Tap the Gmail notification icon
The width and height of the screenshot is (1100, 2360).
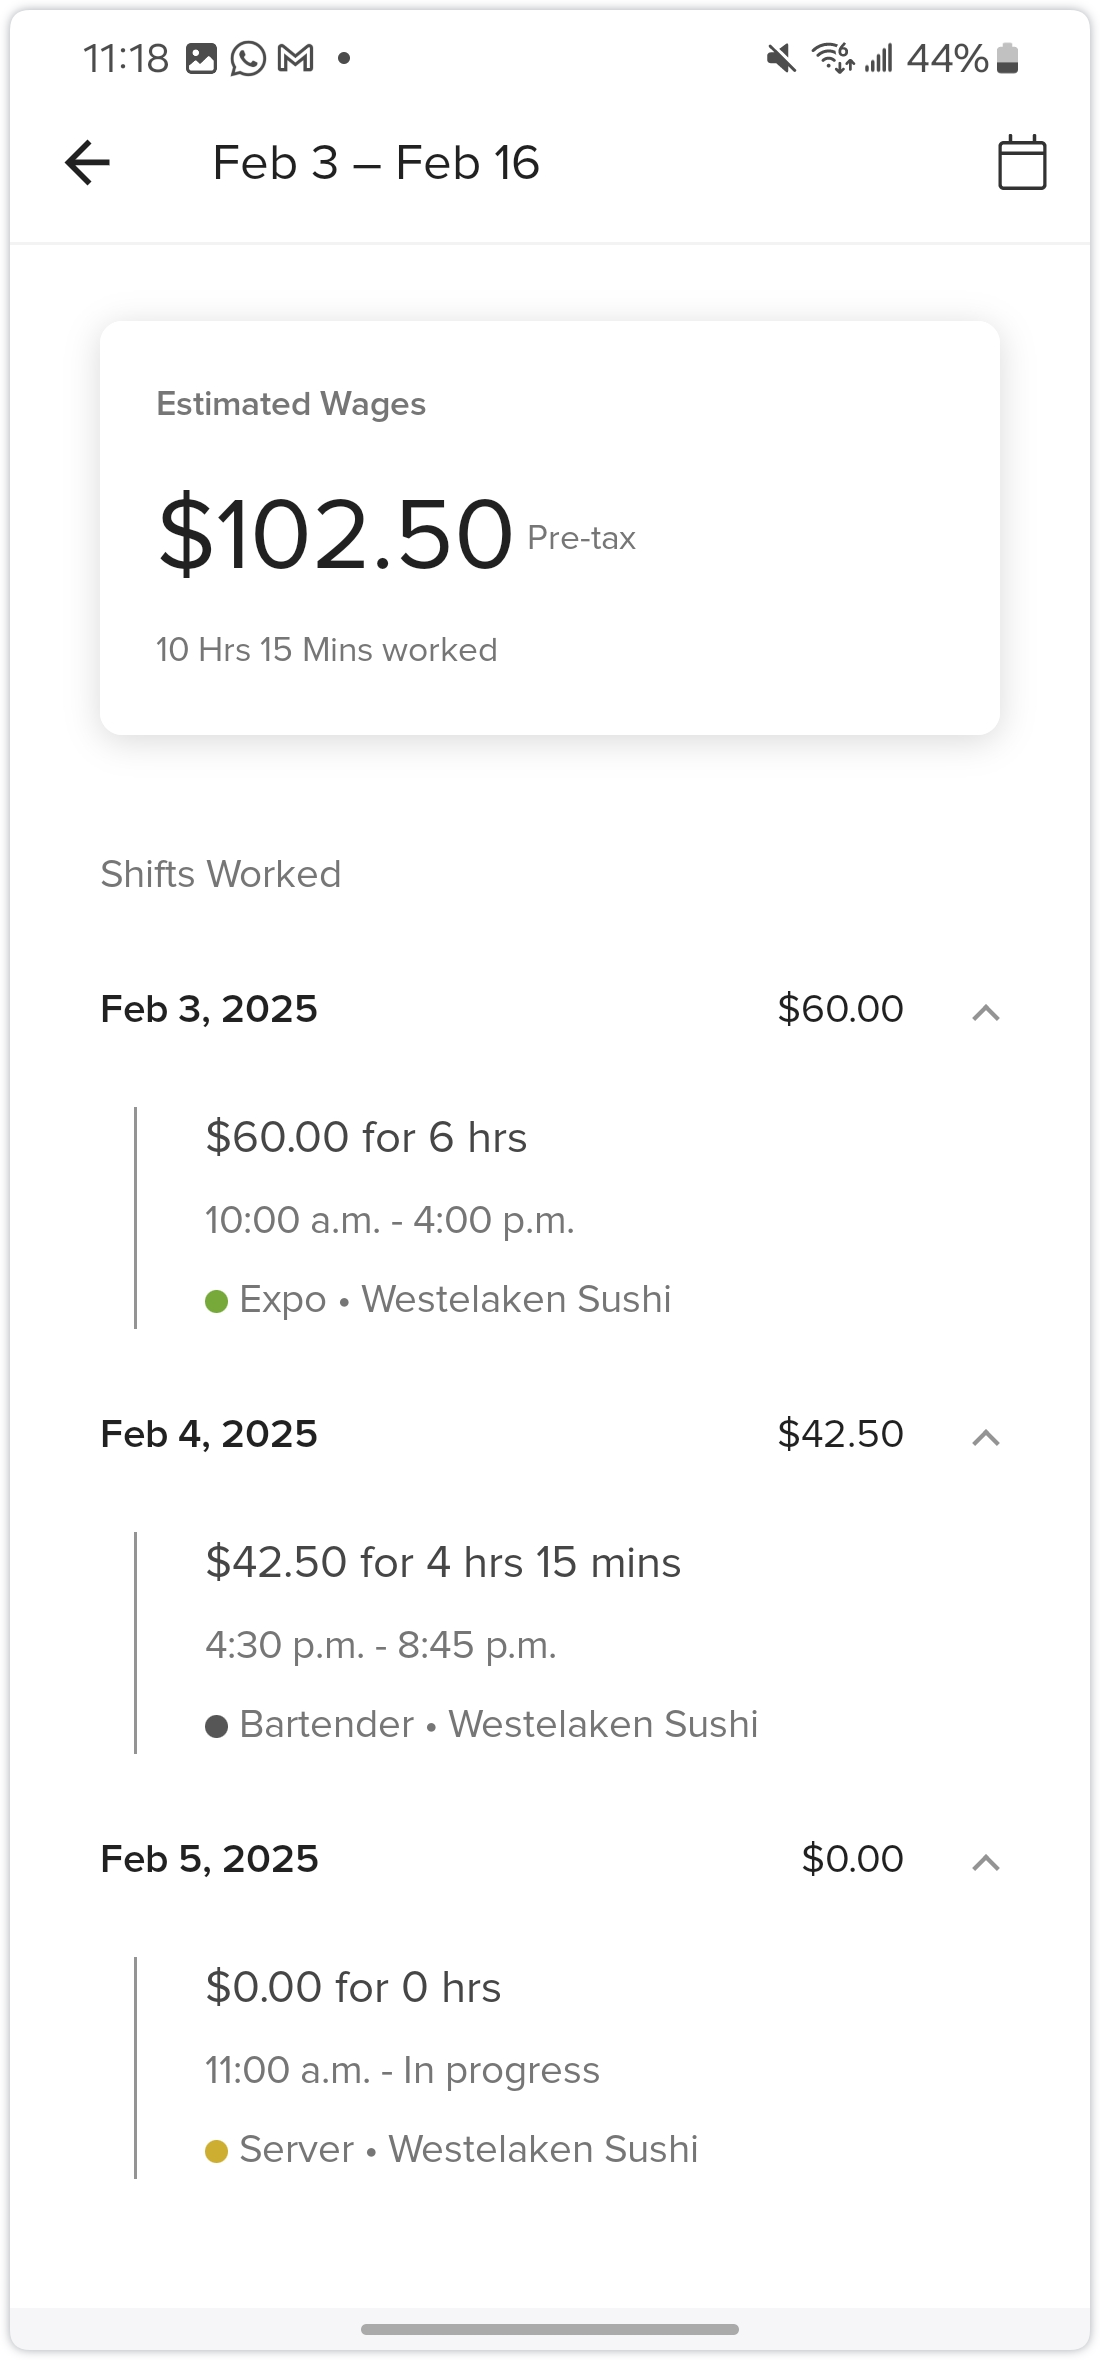tap(295, 59)
